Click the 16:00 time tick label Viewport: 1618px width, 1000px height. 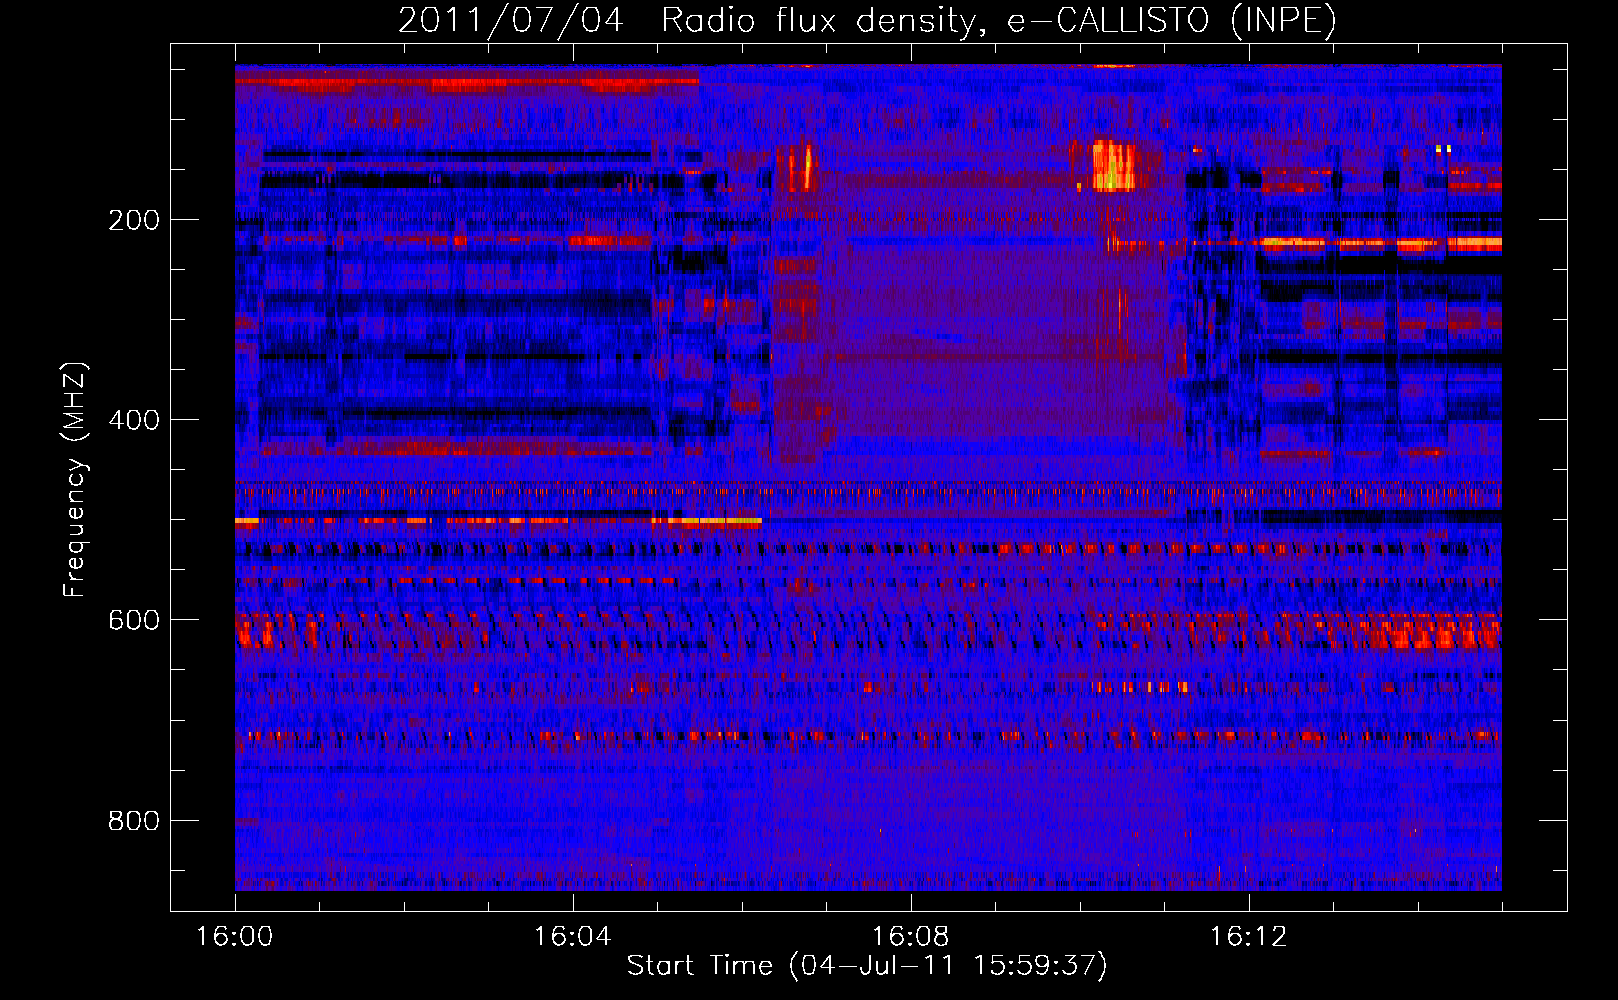[235, 936]
